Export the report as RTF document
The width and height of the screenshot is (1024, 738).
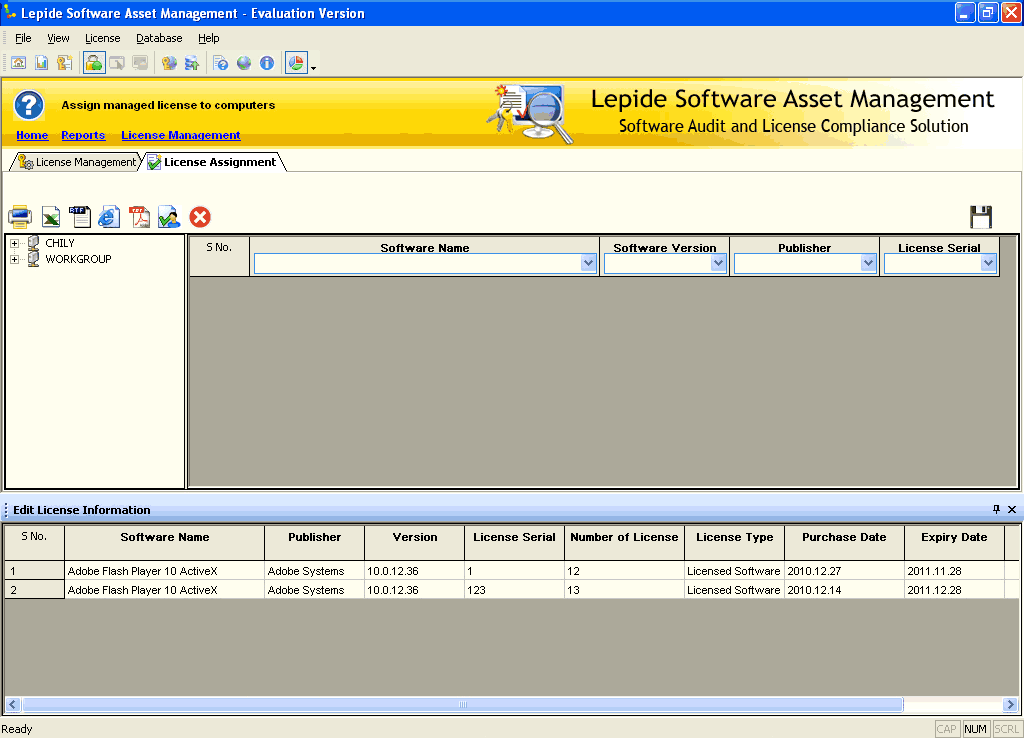point(80,216)
